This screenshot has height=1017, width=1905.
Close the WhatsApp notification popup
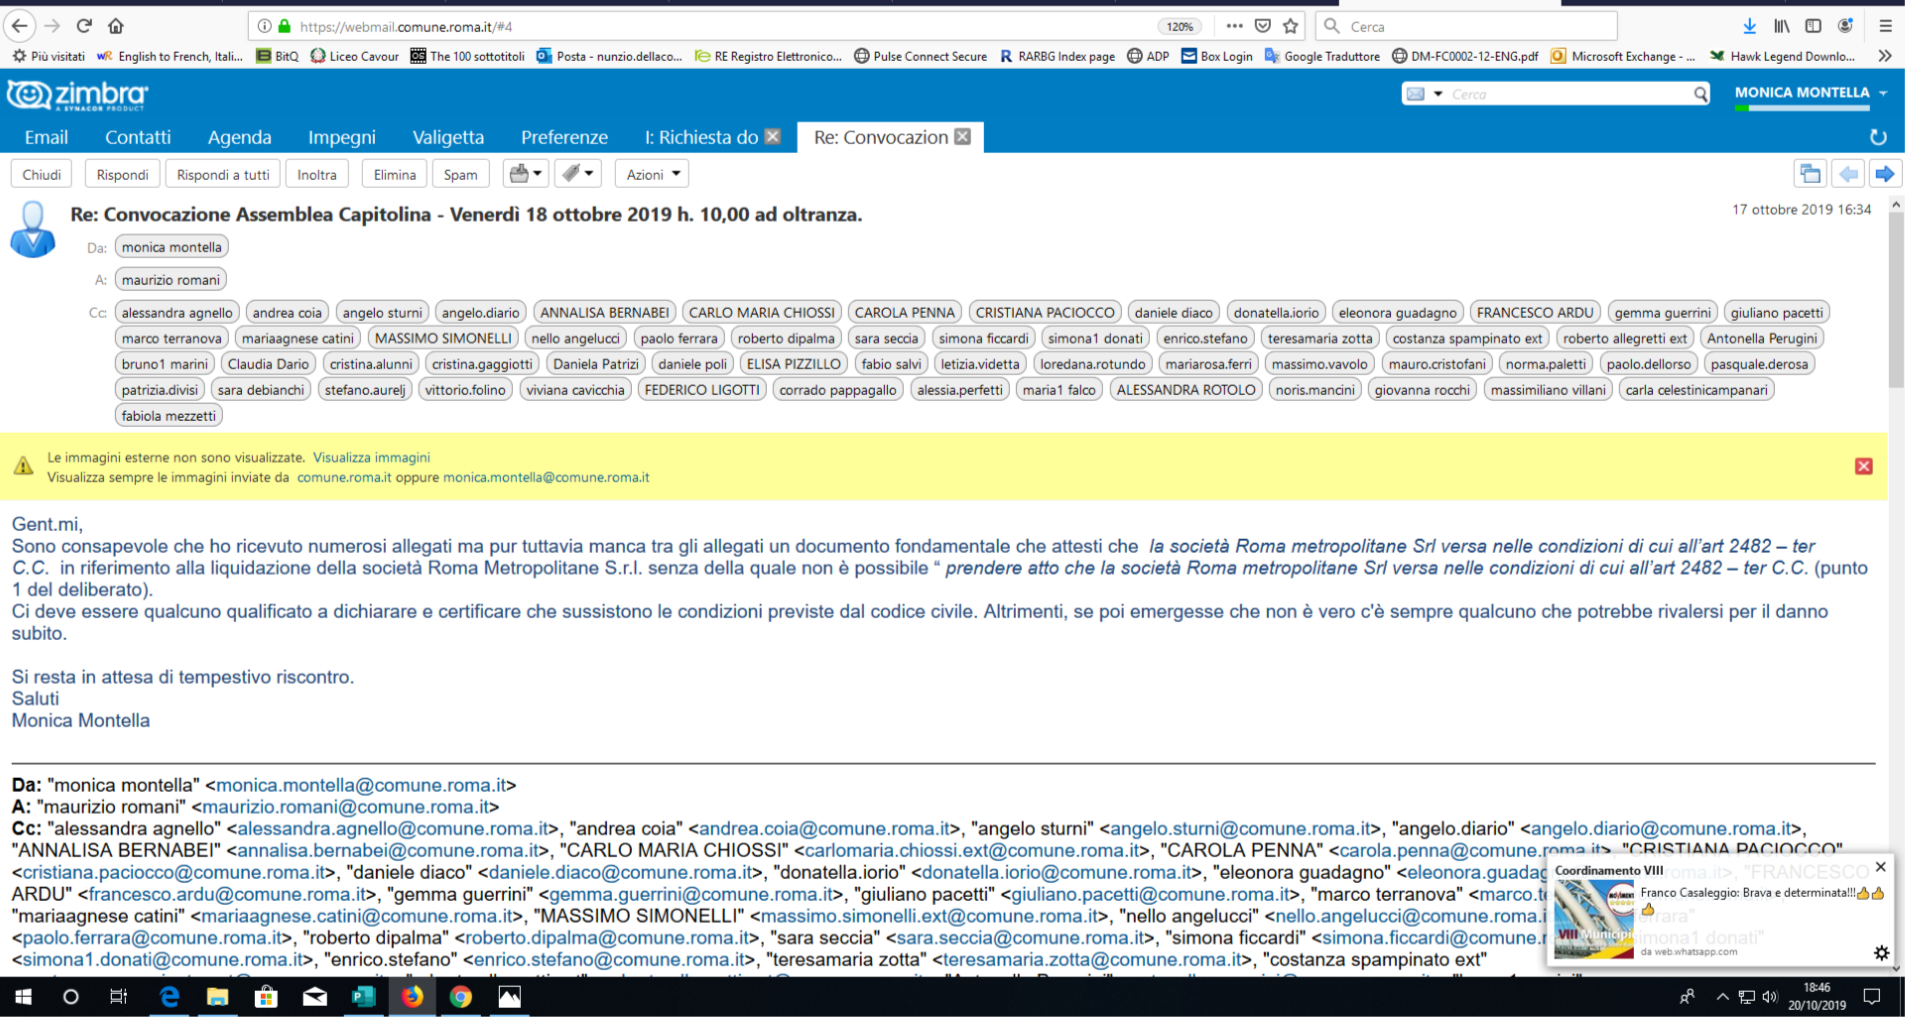click(1880, 867)
